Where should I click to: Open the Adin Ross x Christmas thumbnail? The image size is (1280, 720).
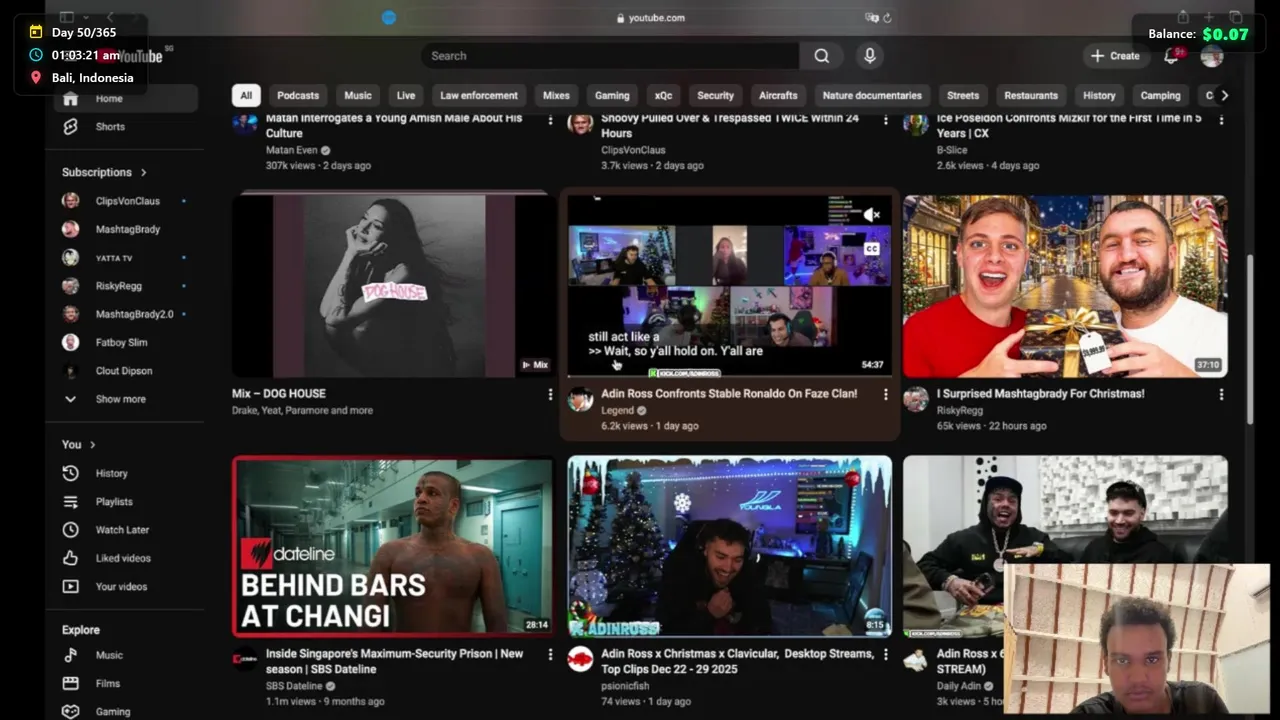pos(730,546)
